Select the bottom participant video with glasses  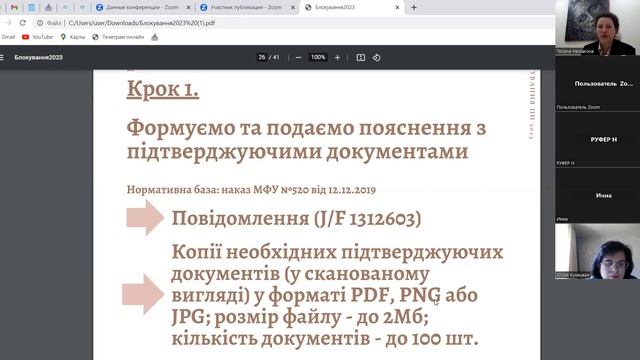click(598, 251)
